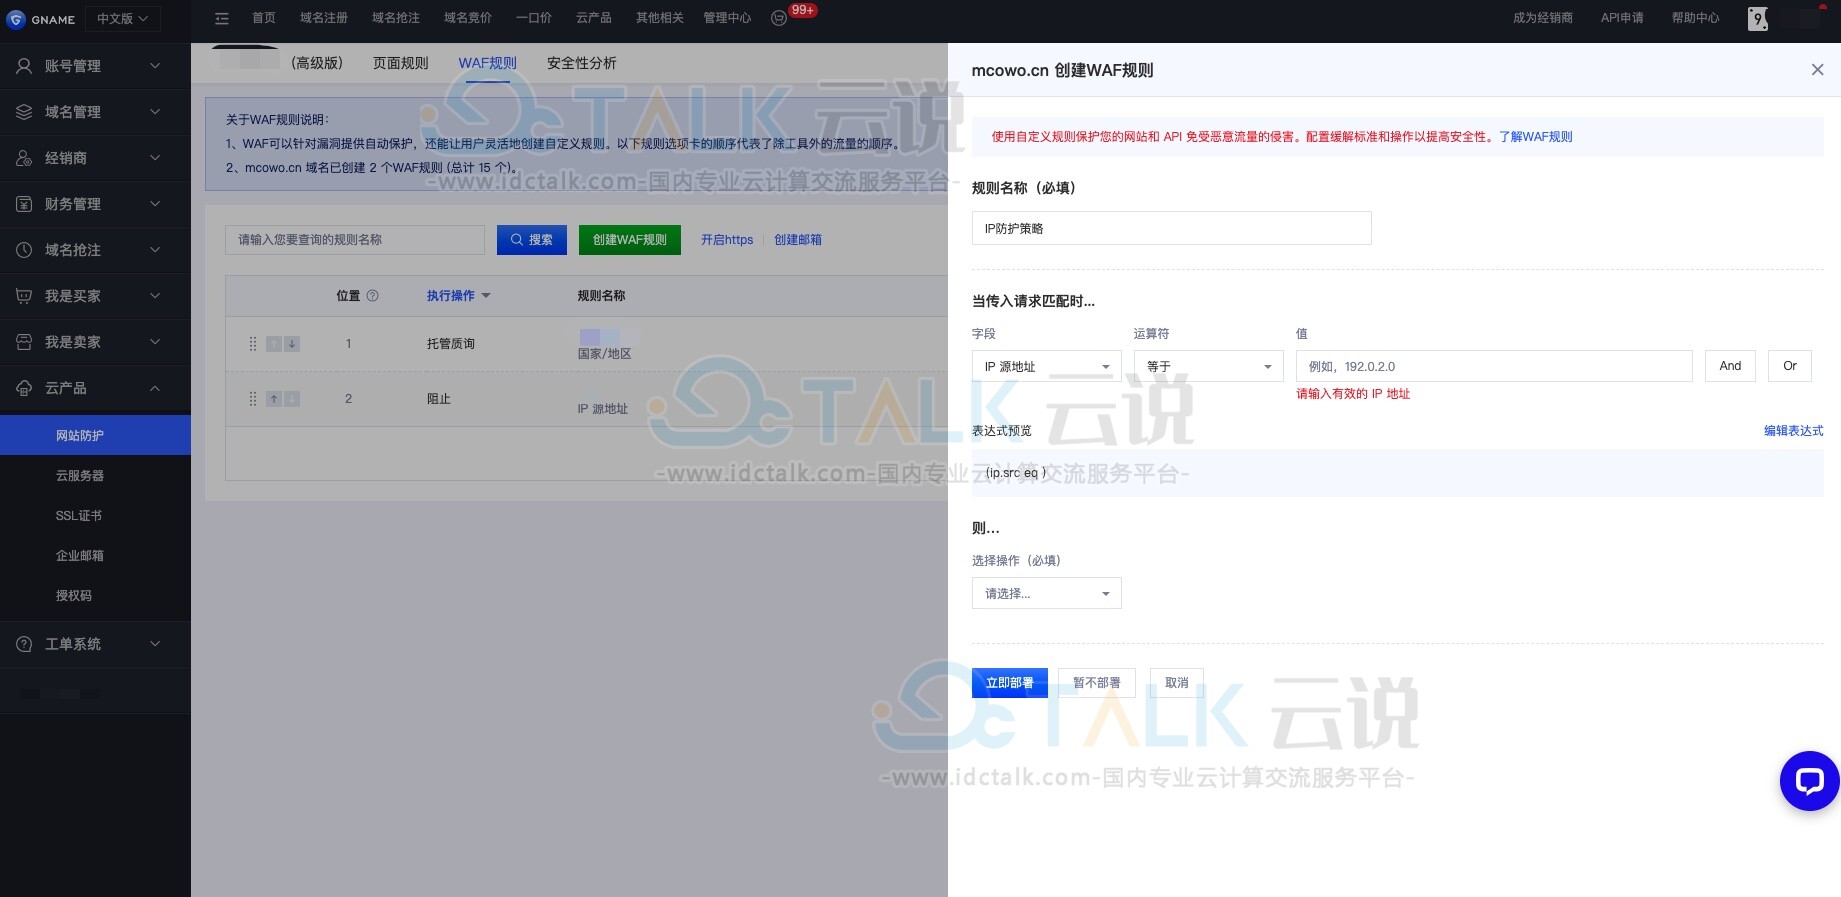
Task: Select 网站防护 in the sidebar
Action: coord(95,436)
